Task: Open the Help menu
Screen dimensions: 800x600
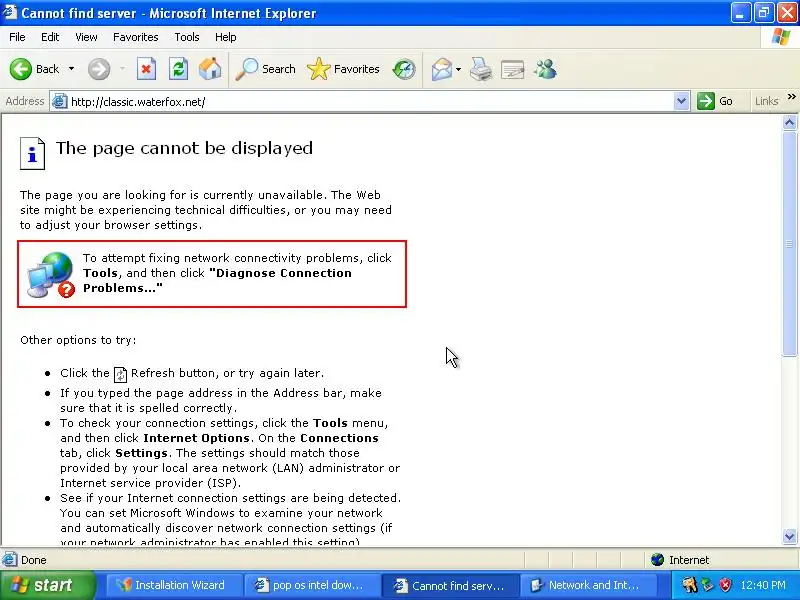Action: pos(226,37)
